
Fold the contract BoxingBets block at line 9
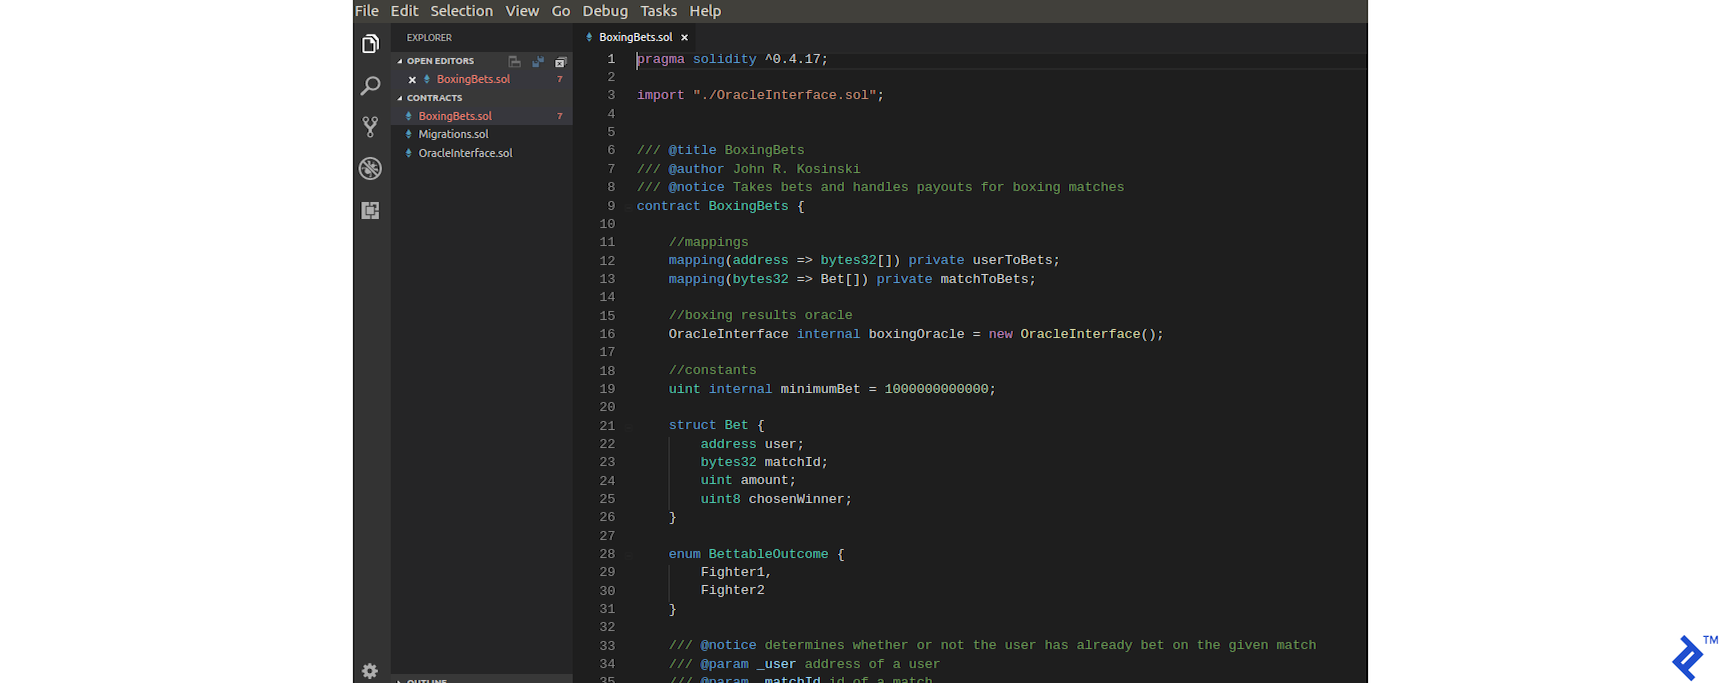pyautogui.click(x=628, y=207)
